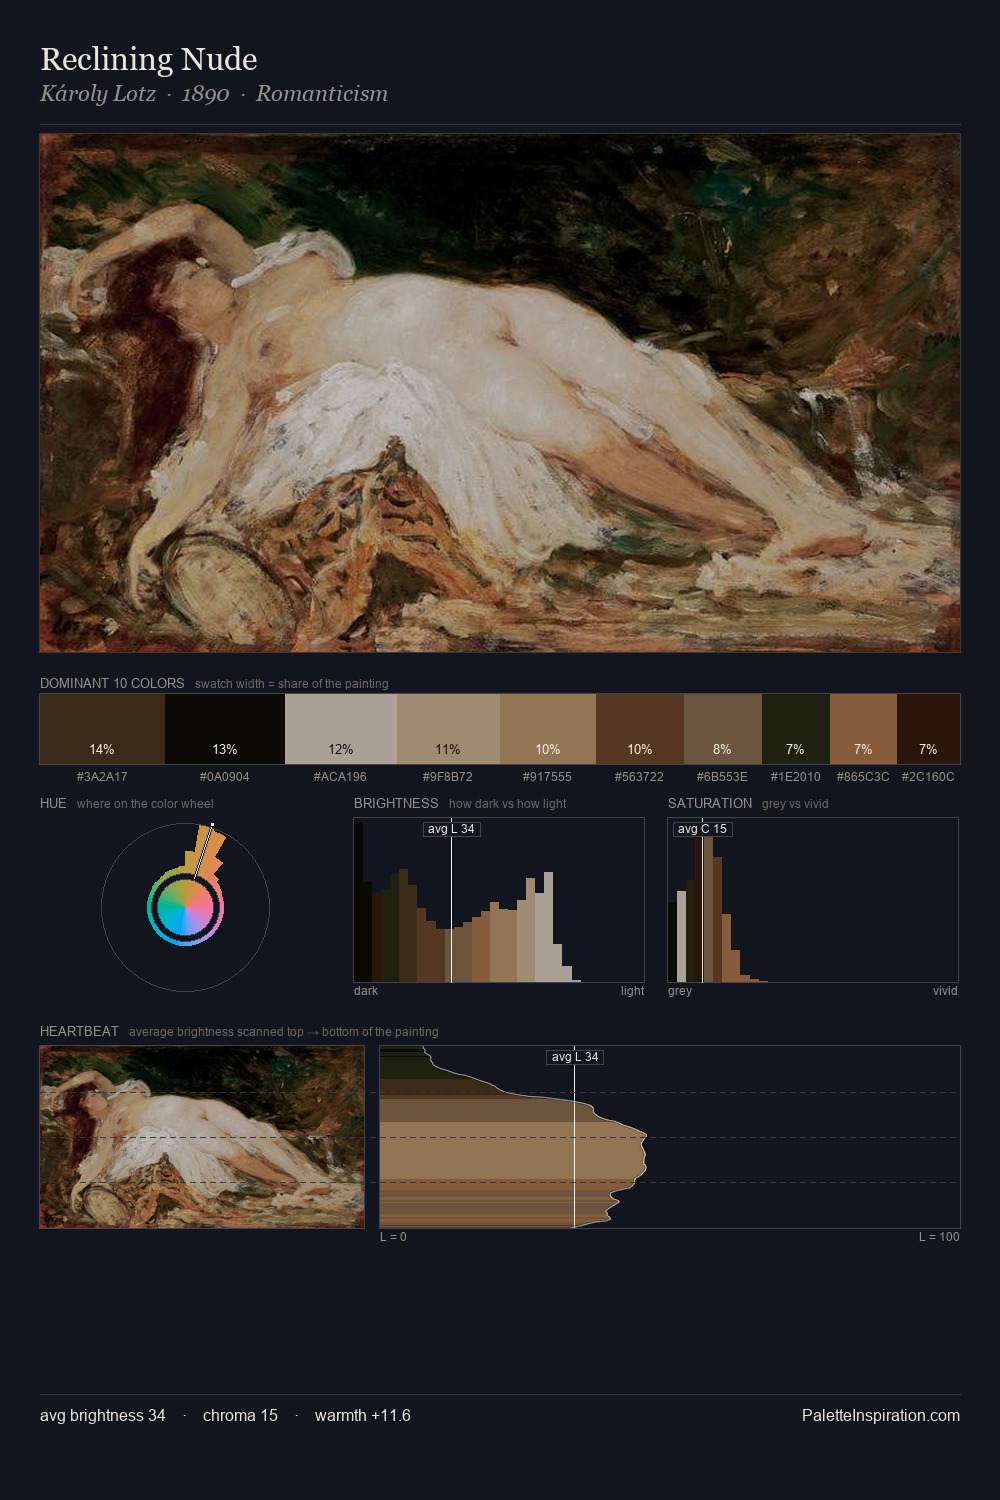Click the dark brown #3A2A17 swatch

[102, 729]
